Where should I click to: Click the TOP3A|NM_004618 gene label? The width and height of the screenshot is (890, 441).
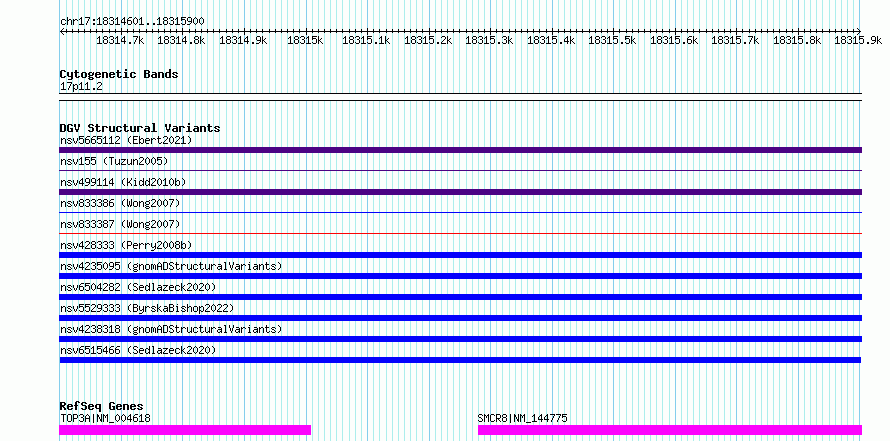105,419
